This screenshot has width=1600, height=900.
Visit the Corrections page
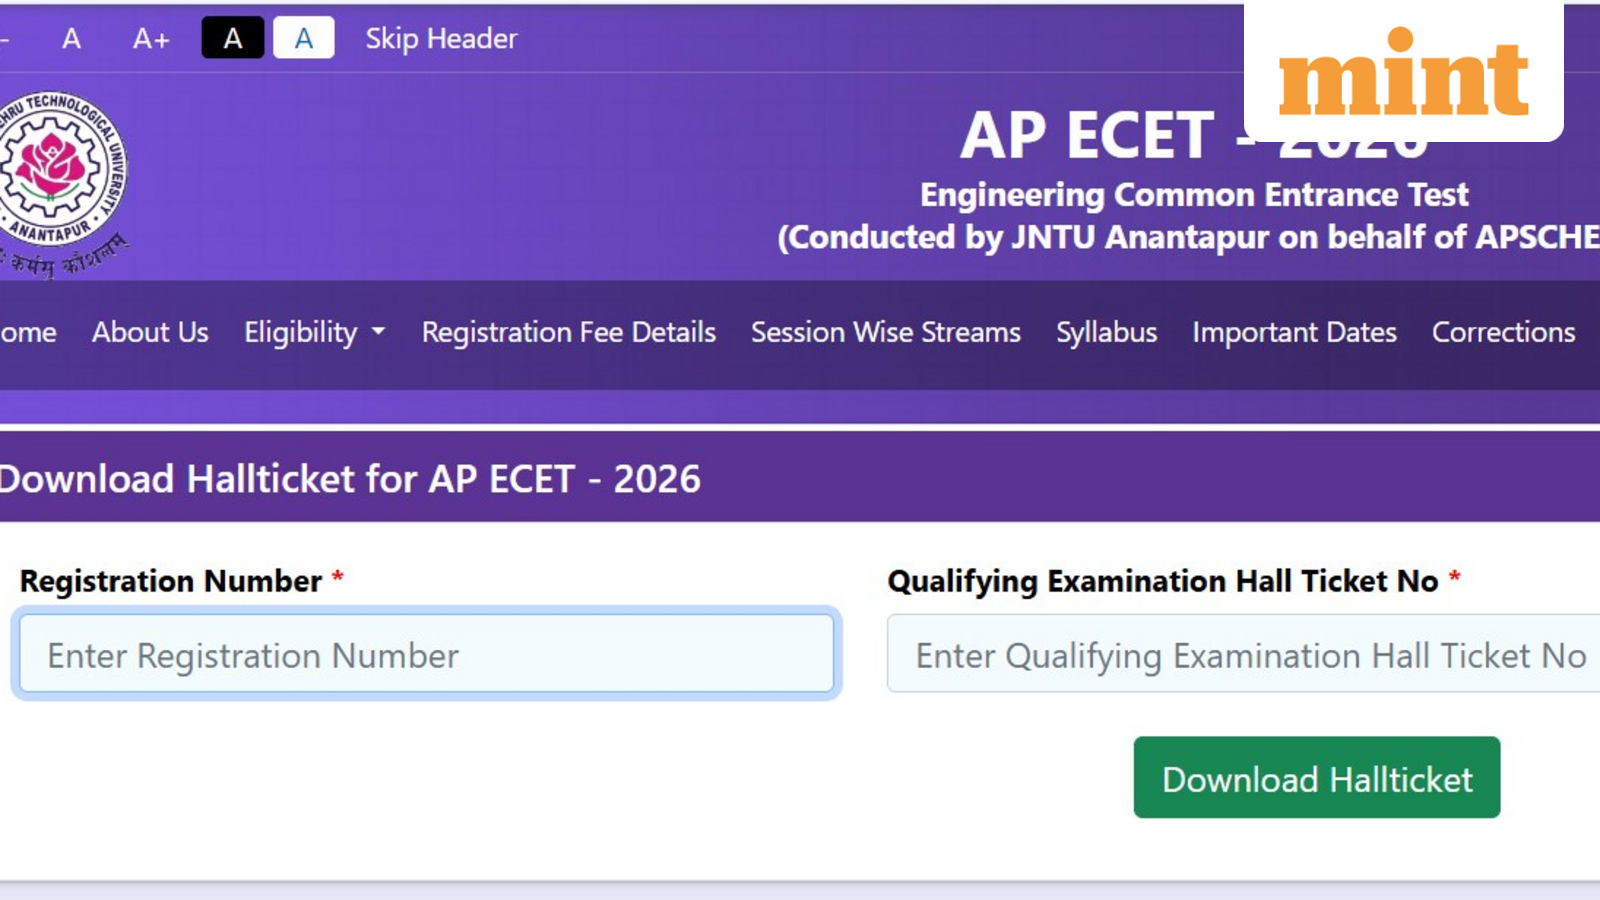coord(1504,332)
